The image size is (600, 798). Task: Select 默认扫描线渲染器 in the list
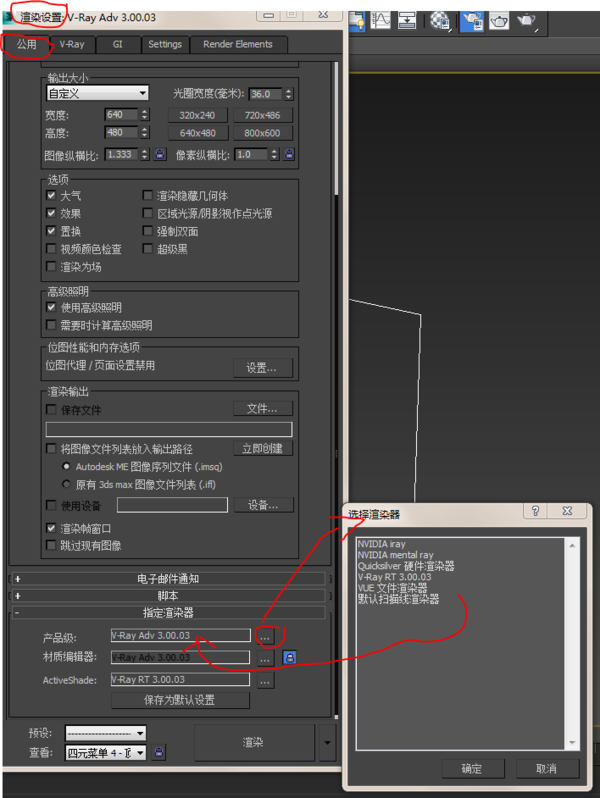(x=398, y=599)
